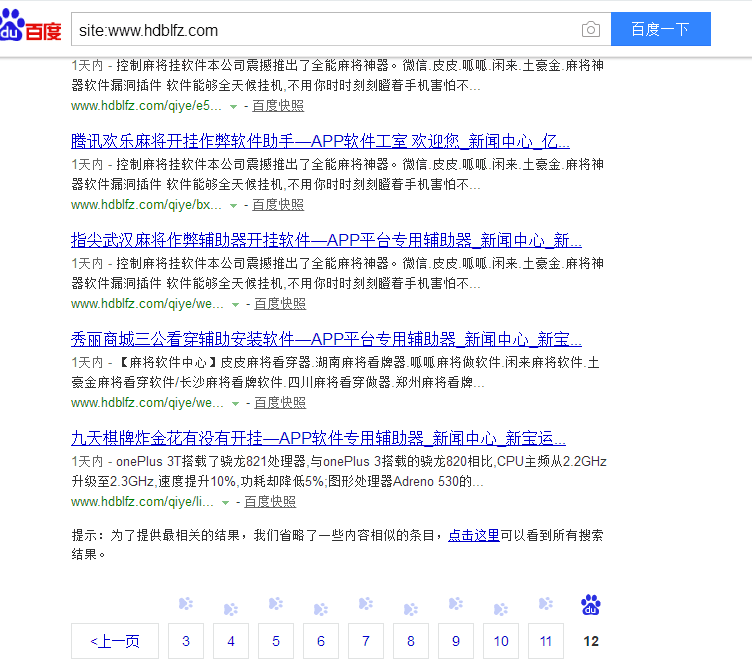Go to results page 7
The height and width of the screenshot is (671, 752).
(366, 641)
